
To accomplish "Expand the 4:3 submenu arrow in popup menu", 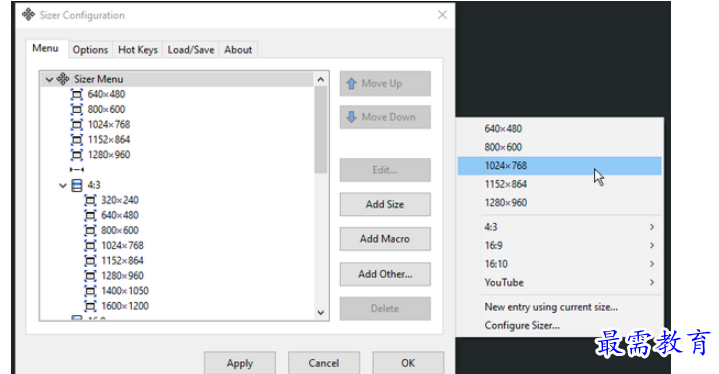I will pyautogui.click(x=652, y=227).
